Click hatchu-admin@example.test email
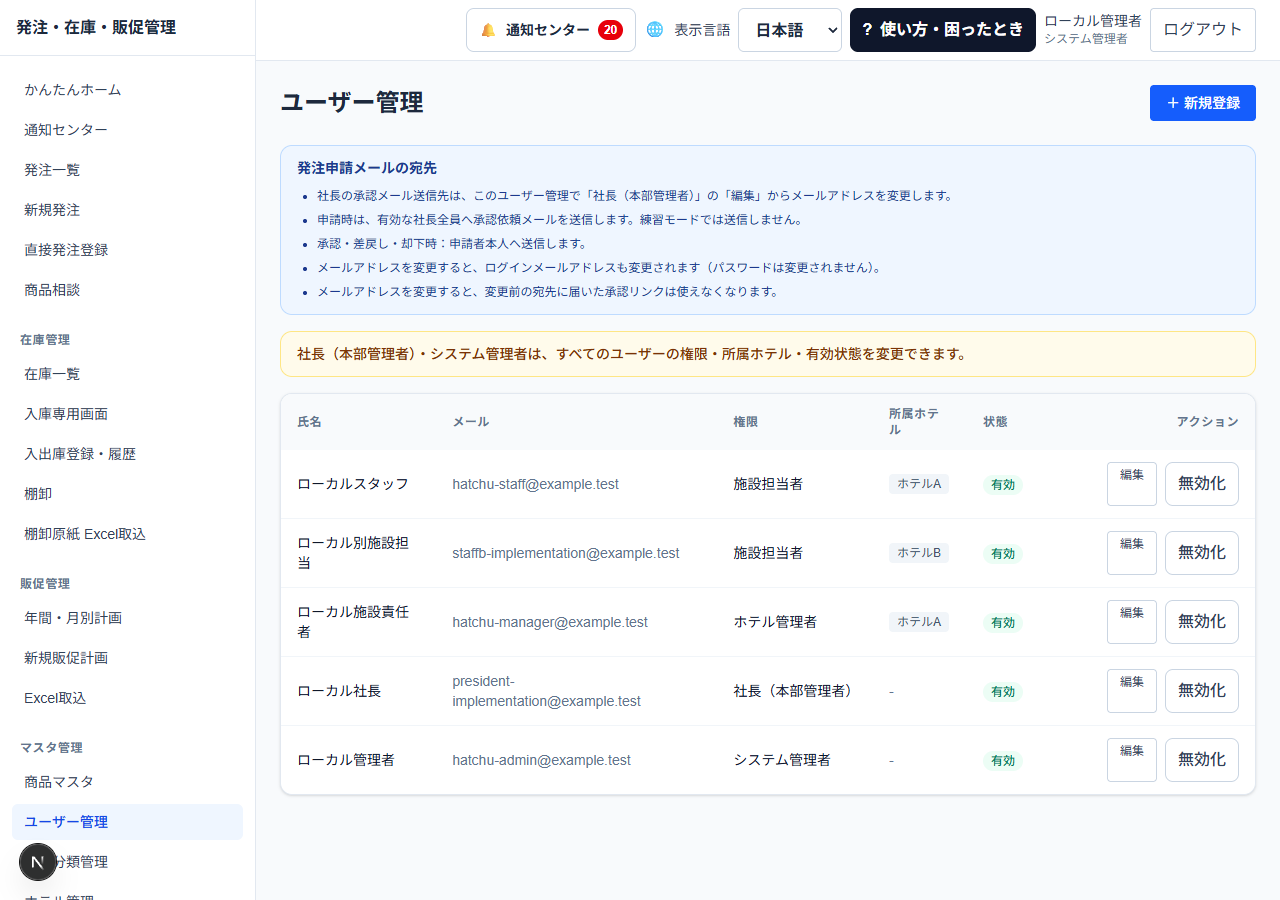Viewport: 1280px width, 900px height. [x=541, y=760]
